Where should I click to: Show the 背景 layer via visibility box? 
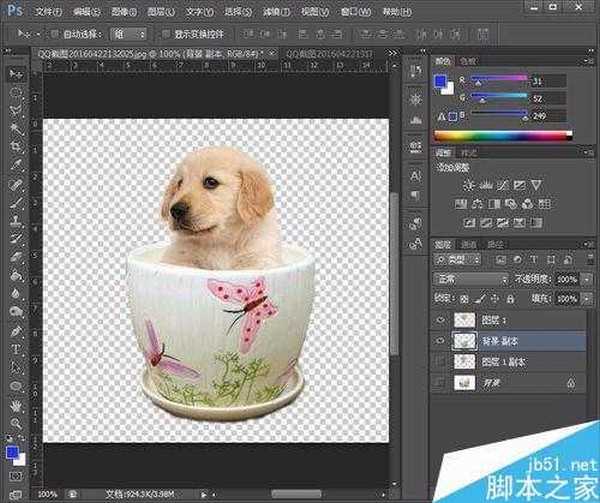(441, 382)
